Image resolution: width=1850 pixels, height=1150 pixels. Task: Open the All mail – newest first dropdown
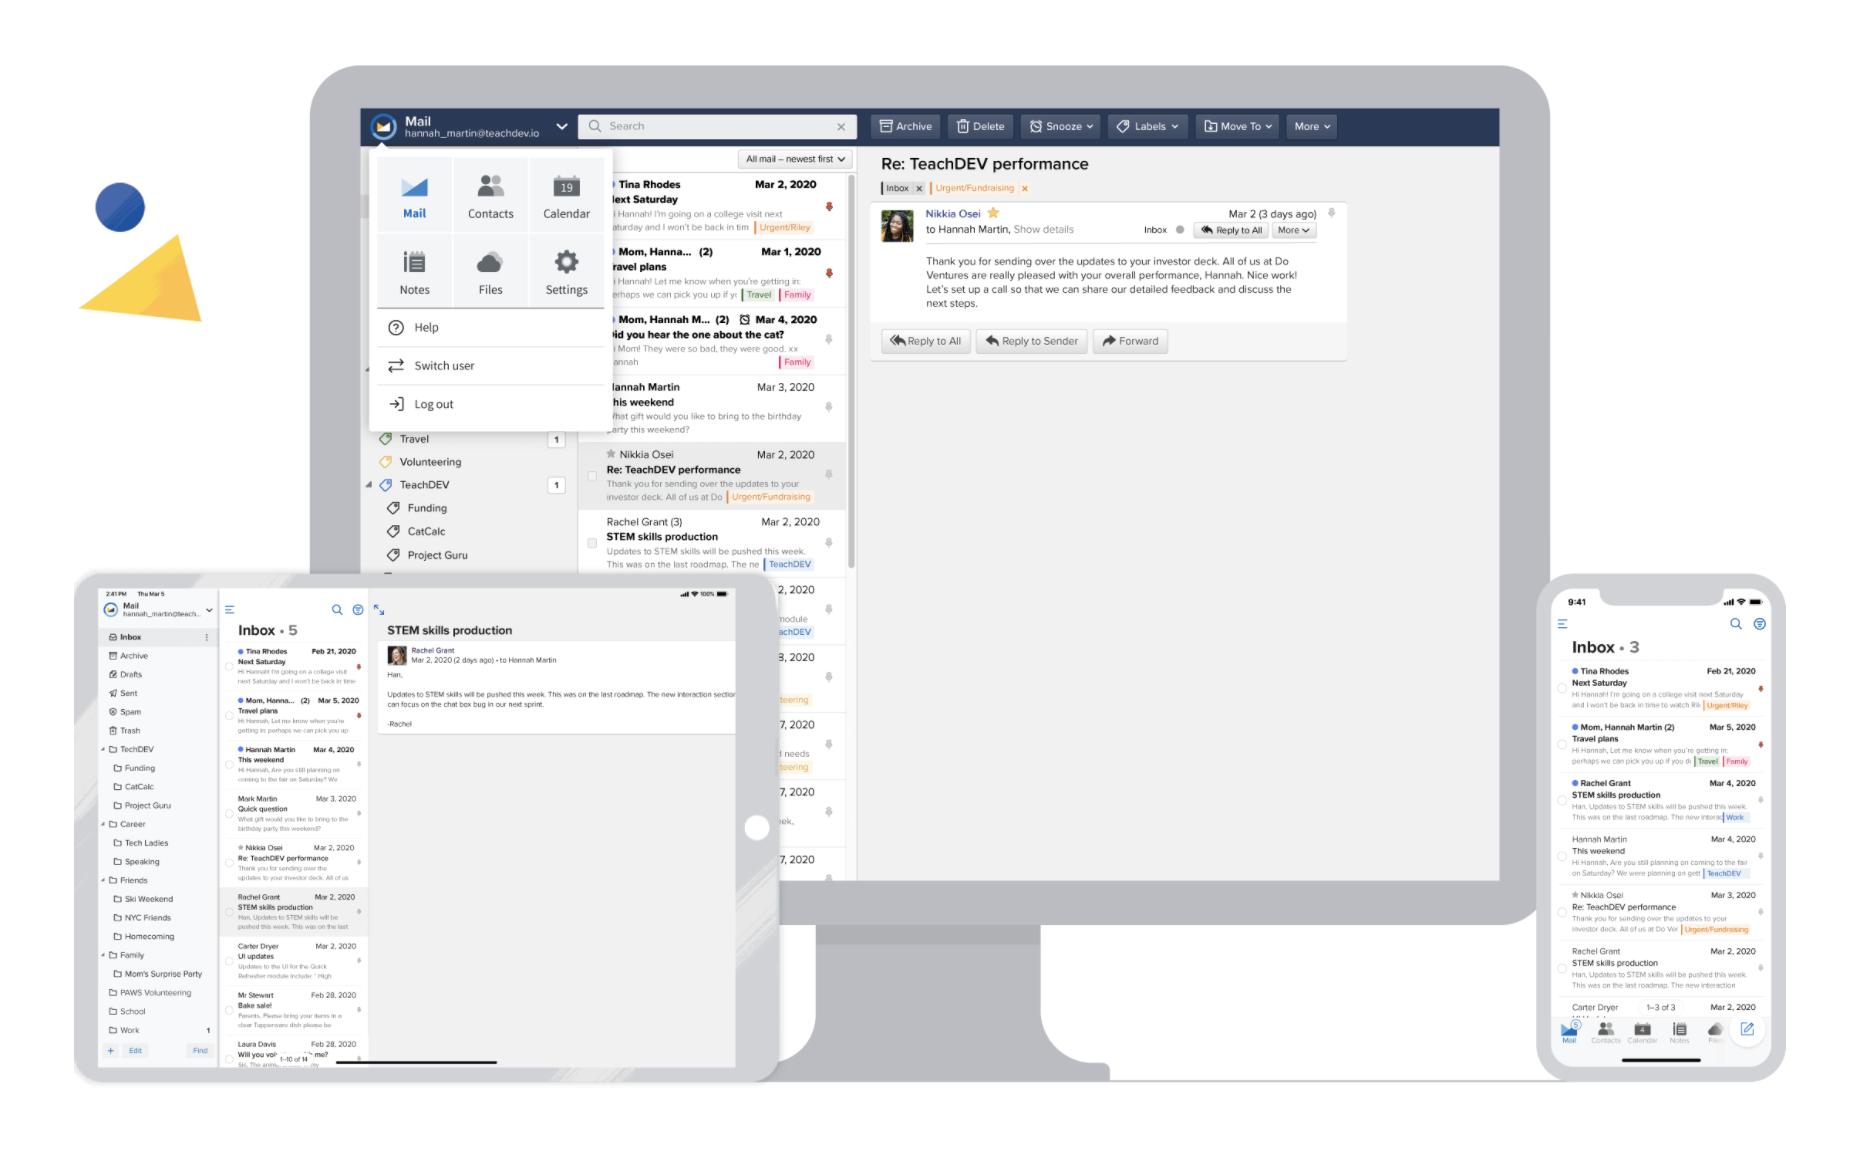[795, 159]
